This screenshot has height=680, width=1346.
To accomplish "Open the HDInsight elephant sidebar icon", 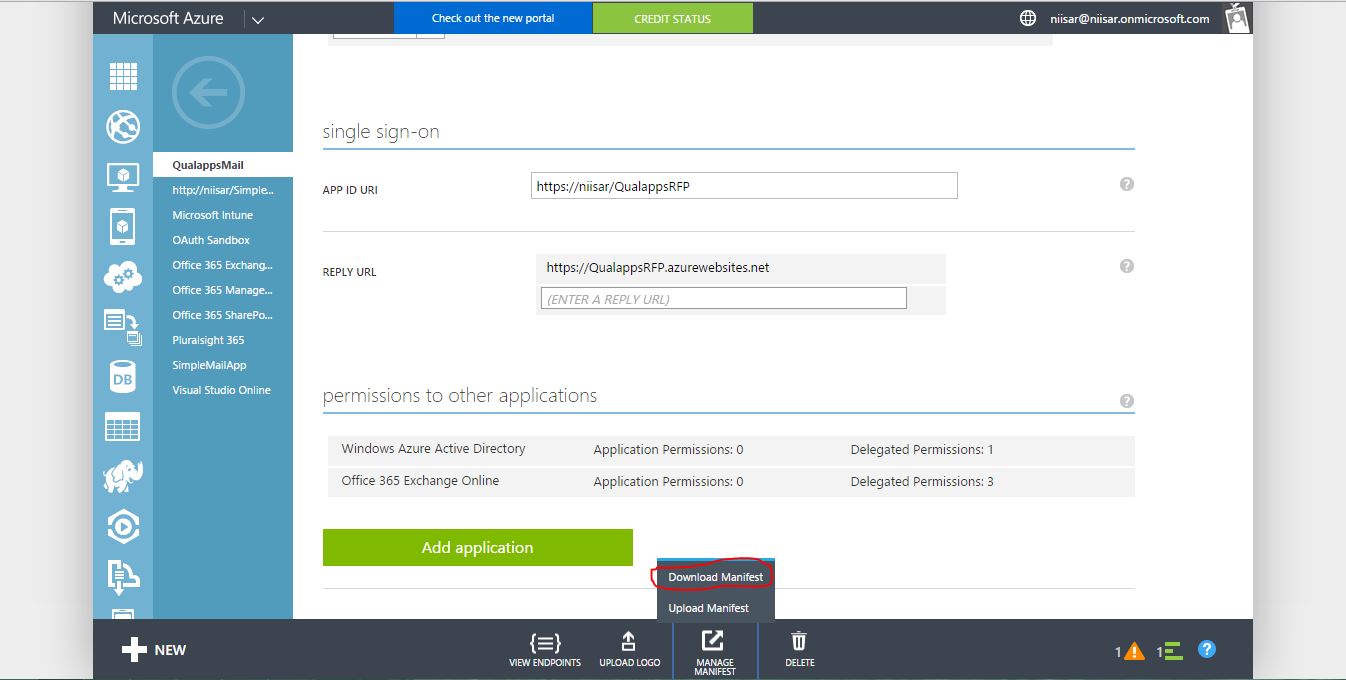I will point(123,476).
